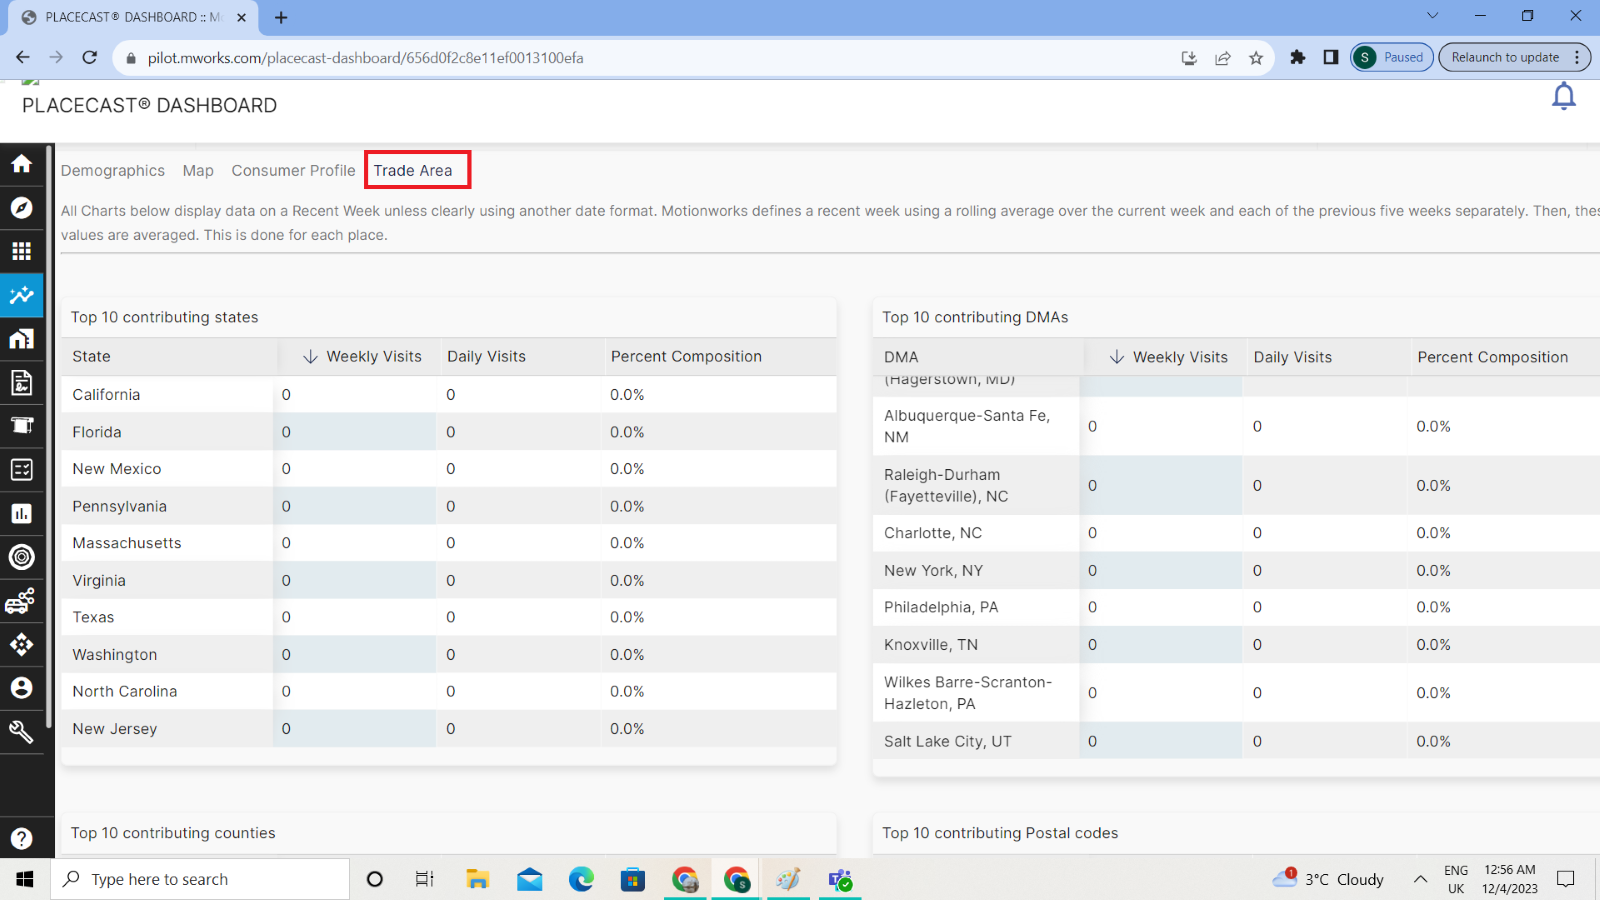Open the bar chart report icon in sidebar
Screen dimensions: 1600x900
(22, 513)
